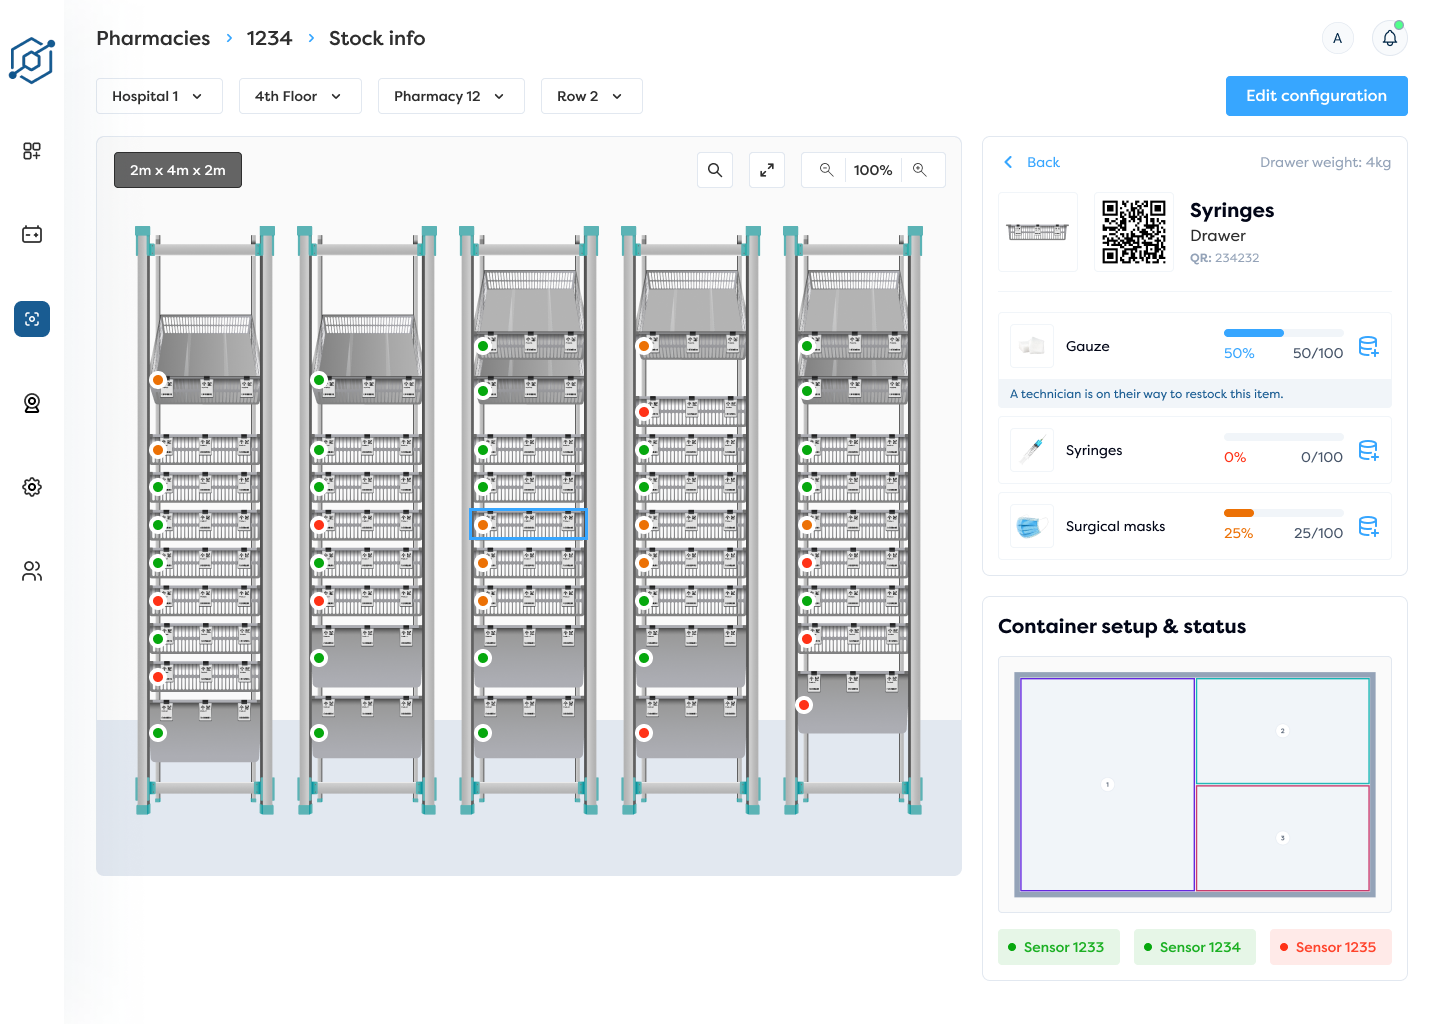Zoom in on the rack visualization
1440x1024 pixels.
tap(921, 170)
